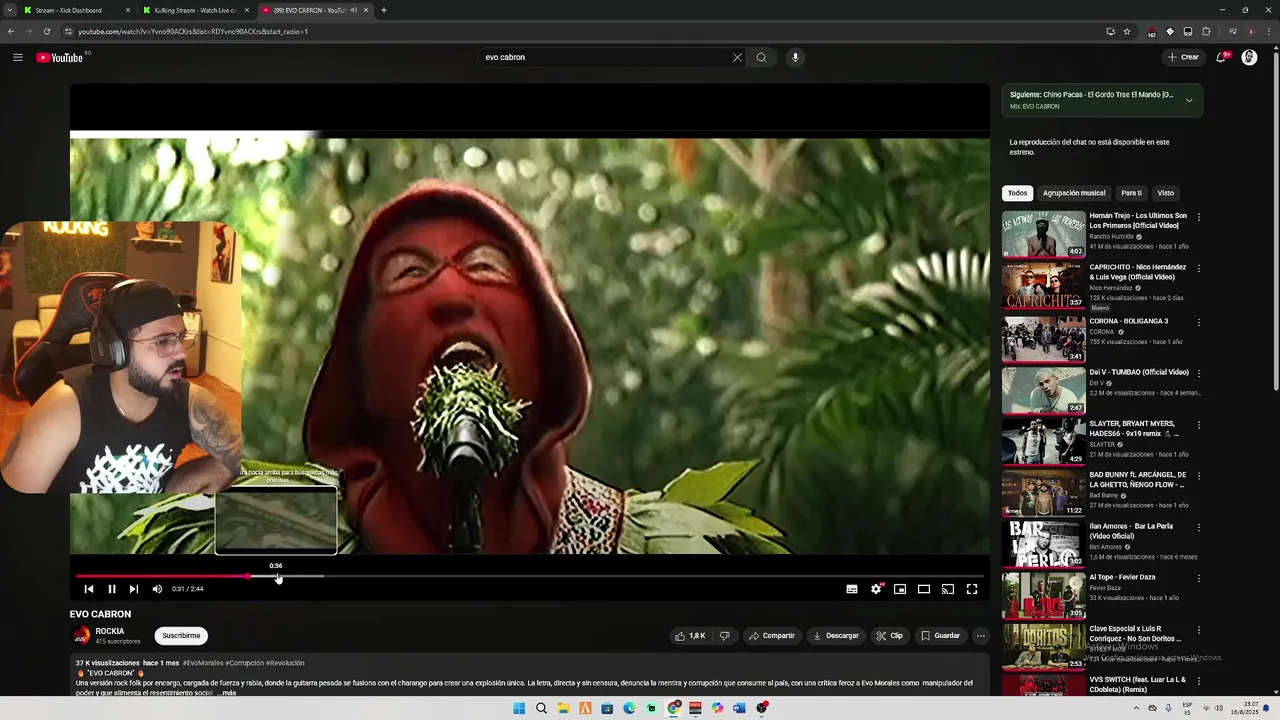The image size is (1280, 720).
Task: Open the account avatar menu
Action: [x=1249, y=57]
